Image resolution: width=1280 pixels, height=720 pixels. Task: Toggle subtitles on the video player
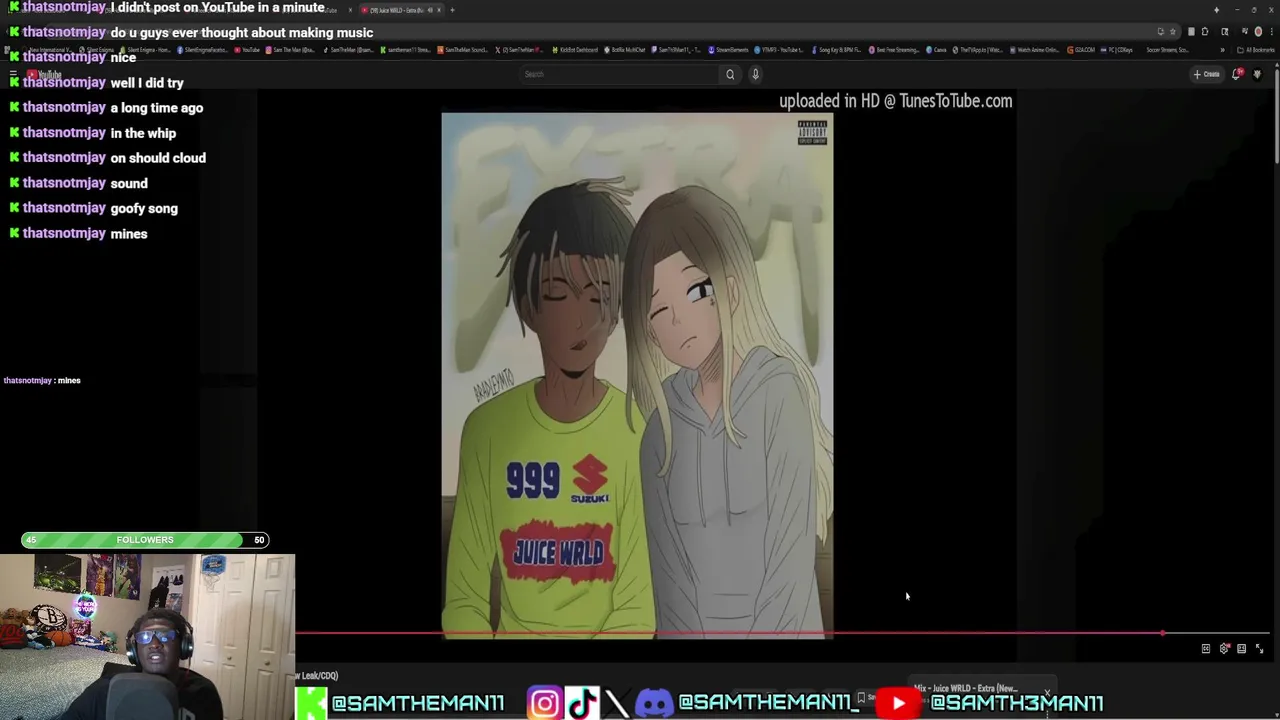pyautogui.click(x=1206, y=649)
